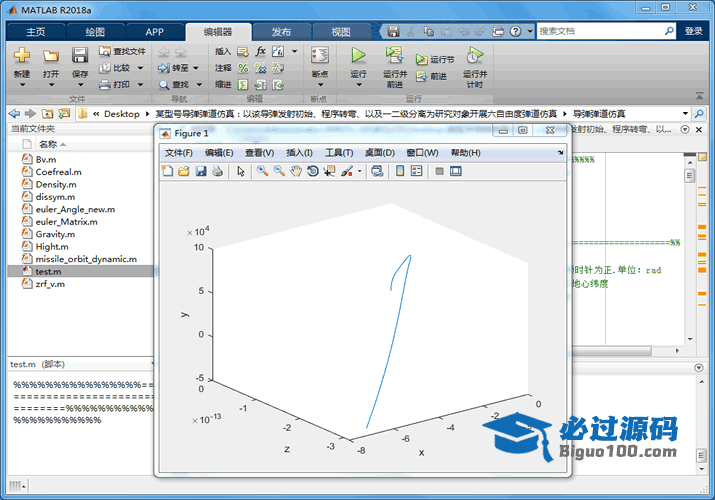
Task: Switch to the Home (主页) tab
Action: coord(36,32)
